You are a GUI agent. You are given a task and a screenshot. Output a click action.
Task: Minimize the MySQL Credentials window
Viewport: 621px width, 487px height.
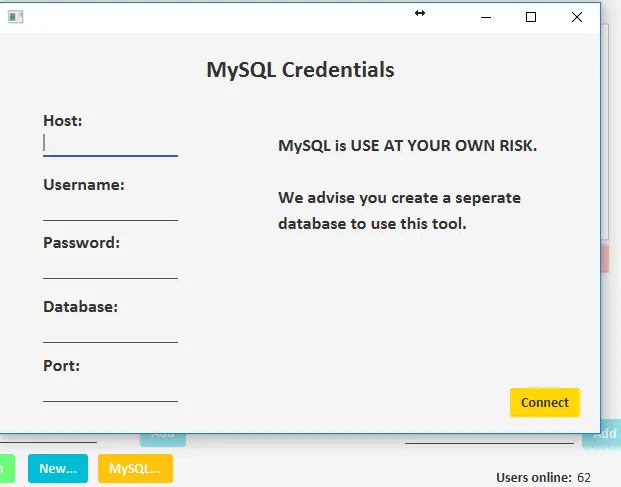tap(486, 17)
